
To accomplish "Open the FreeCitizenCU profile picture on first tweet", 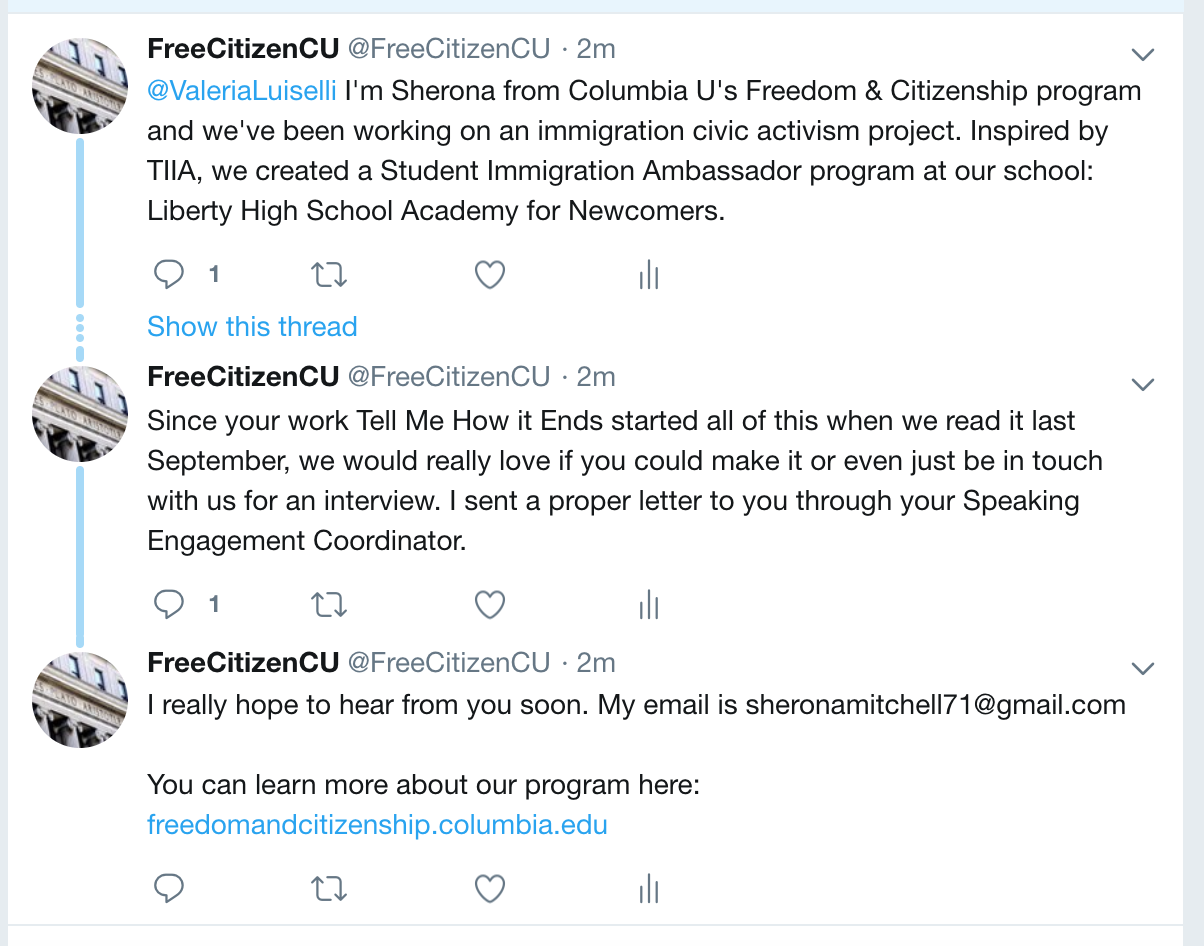I will coord(81,86).
